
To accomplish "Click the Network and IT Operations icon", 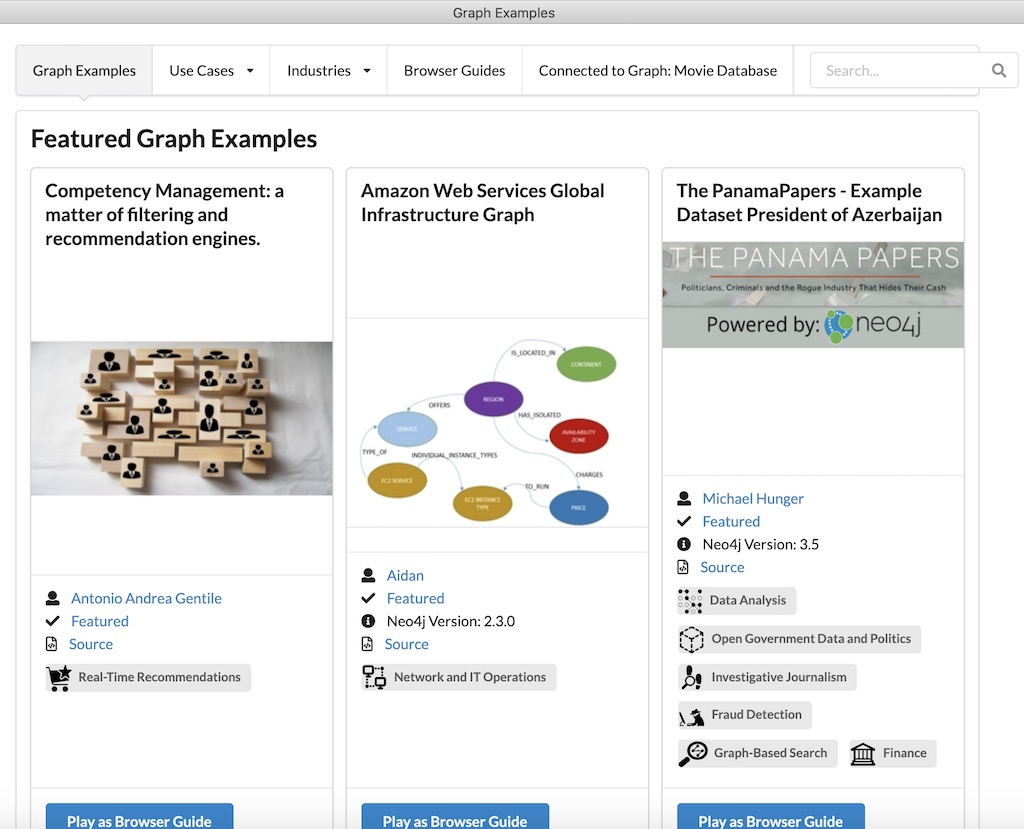I will point(374,677).
